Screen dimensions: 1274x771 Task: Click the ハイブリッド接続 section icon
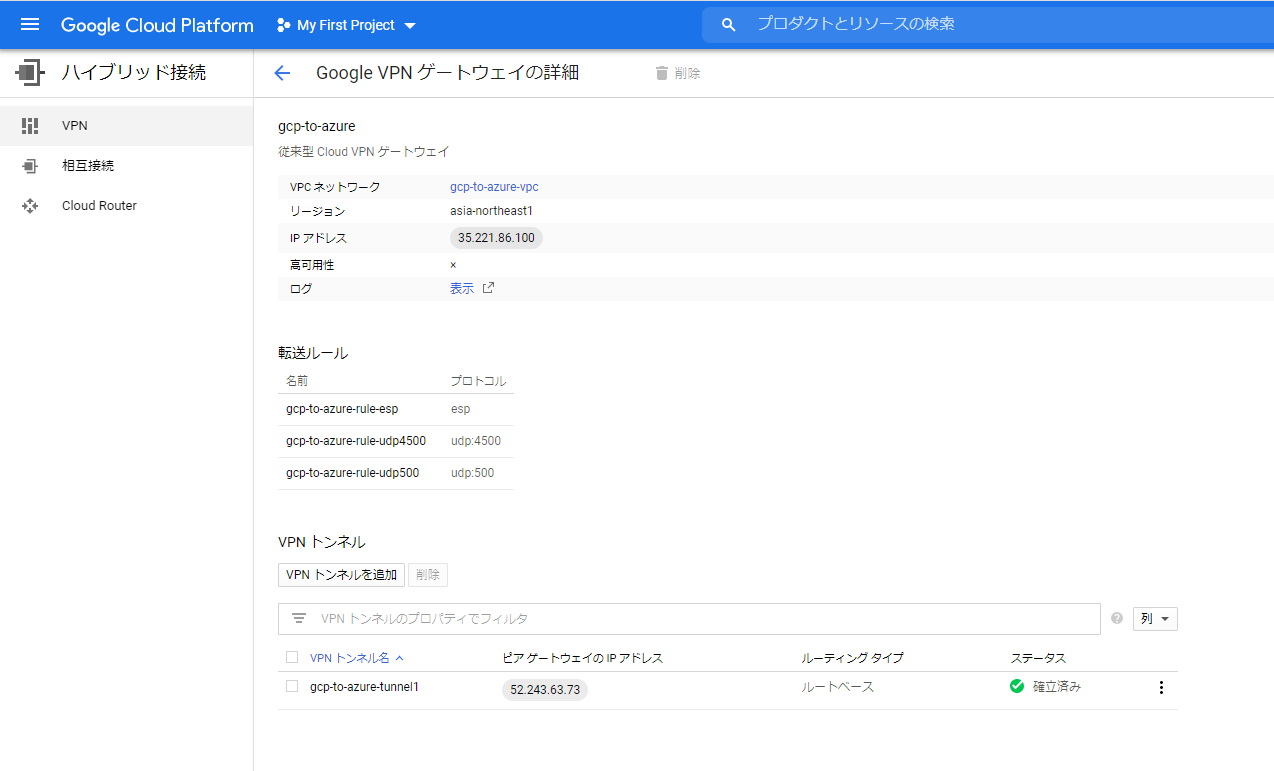coord(30,72)
